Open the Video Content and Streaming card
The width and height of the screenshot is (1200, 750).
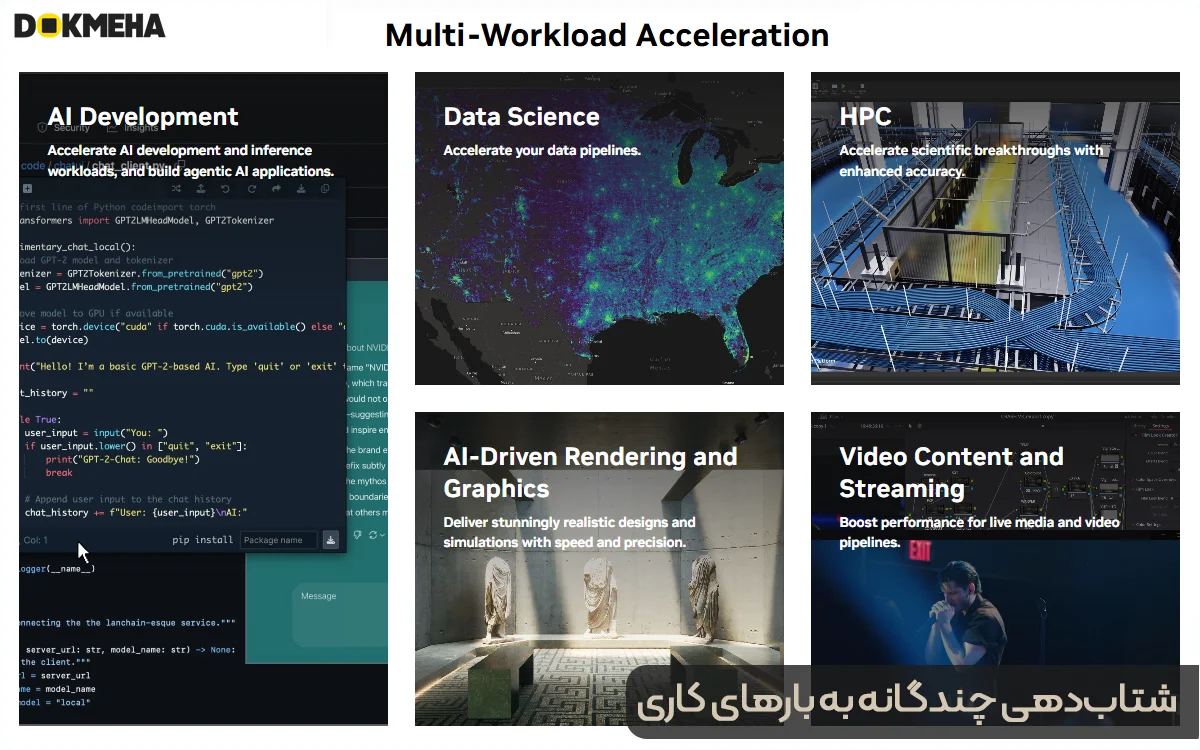(x=995, y=568)
